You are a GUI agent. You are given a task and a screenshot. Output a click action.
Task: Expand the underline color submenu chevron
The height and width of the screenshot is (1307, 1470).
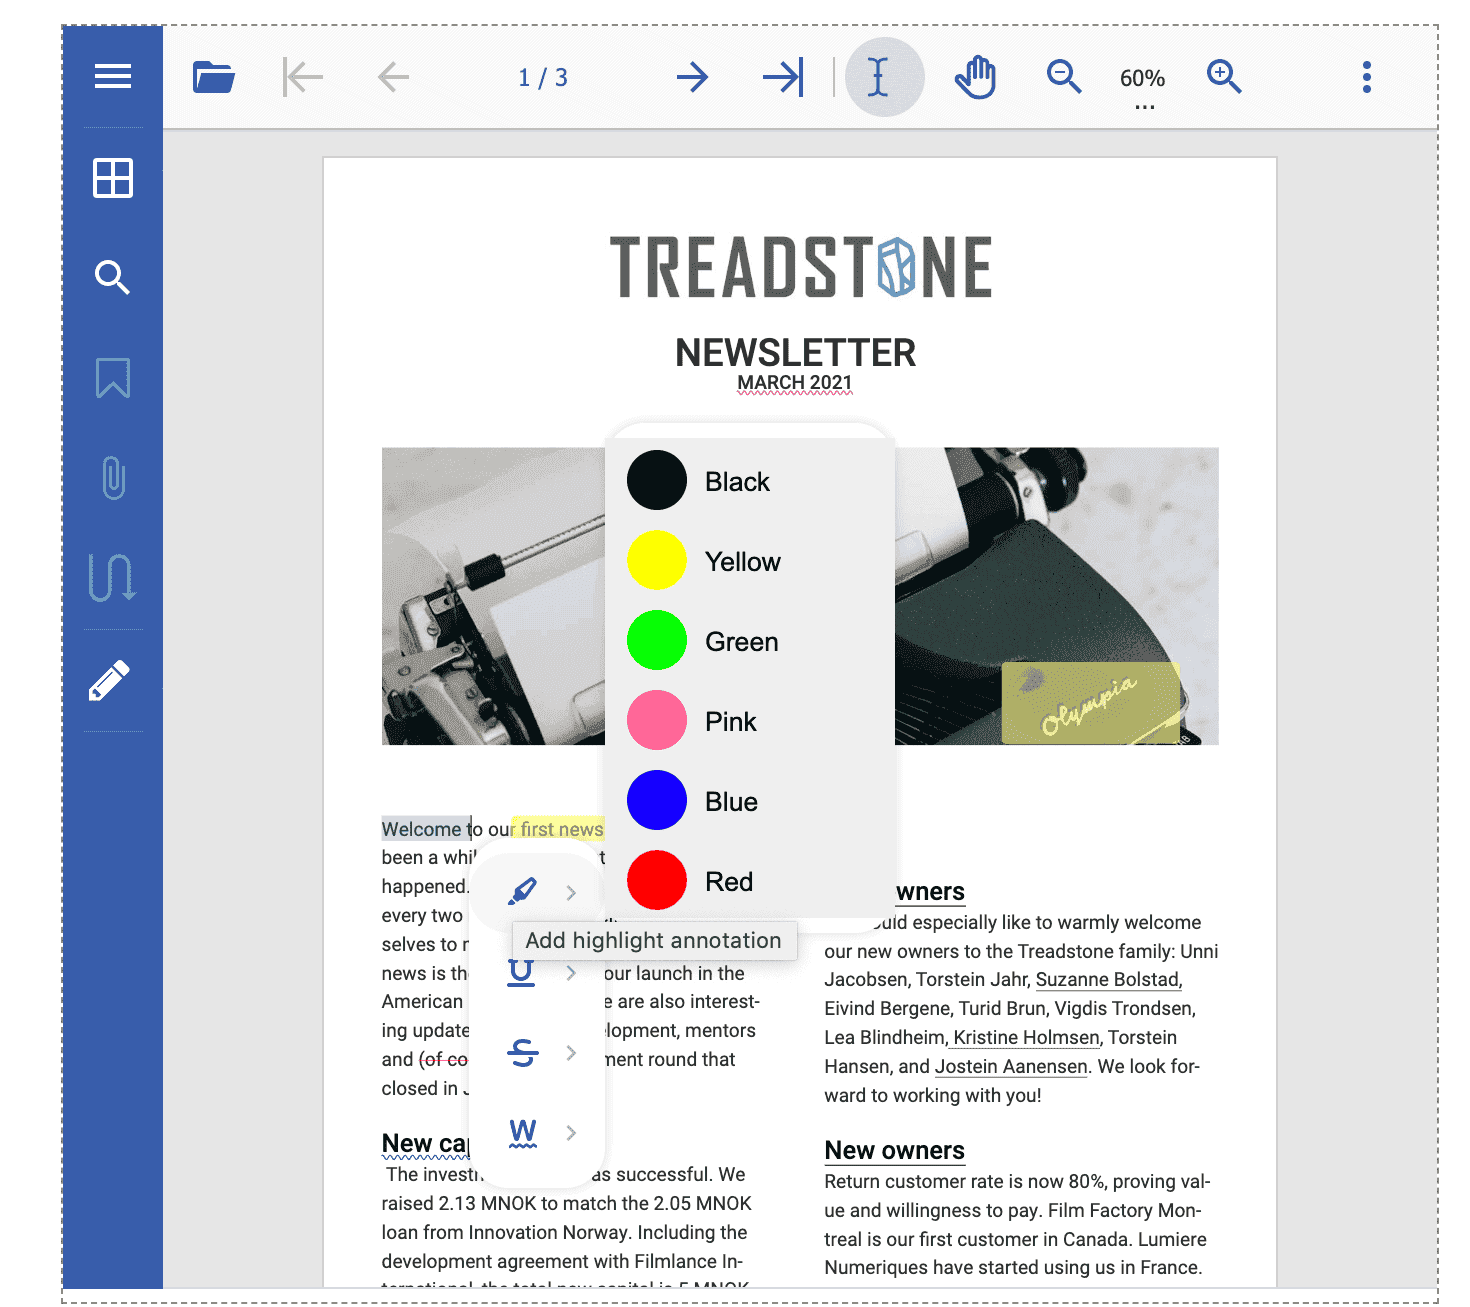point(571,972)
